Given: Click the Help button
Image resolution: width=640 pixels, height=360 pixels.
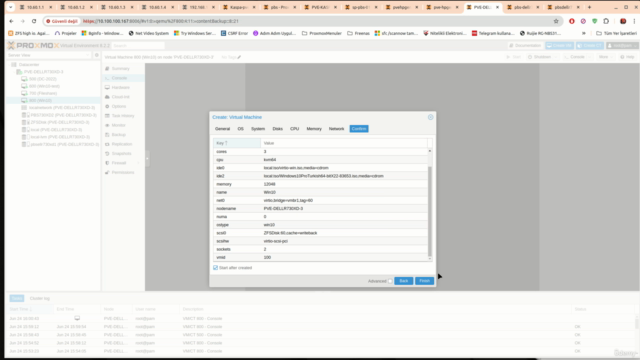Looking at the screenshot, I should click(627, 57).
